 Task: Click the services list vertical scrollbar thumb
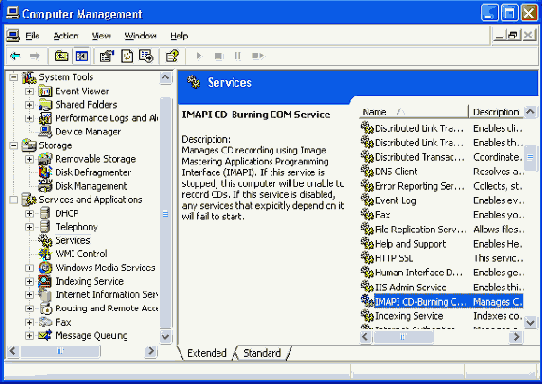(530, 157)
